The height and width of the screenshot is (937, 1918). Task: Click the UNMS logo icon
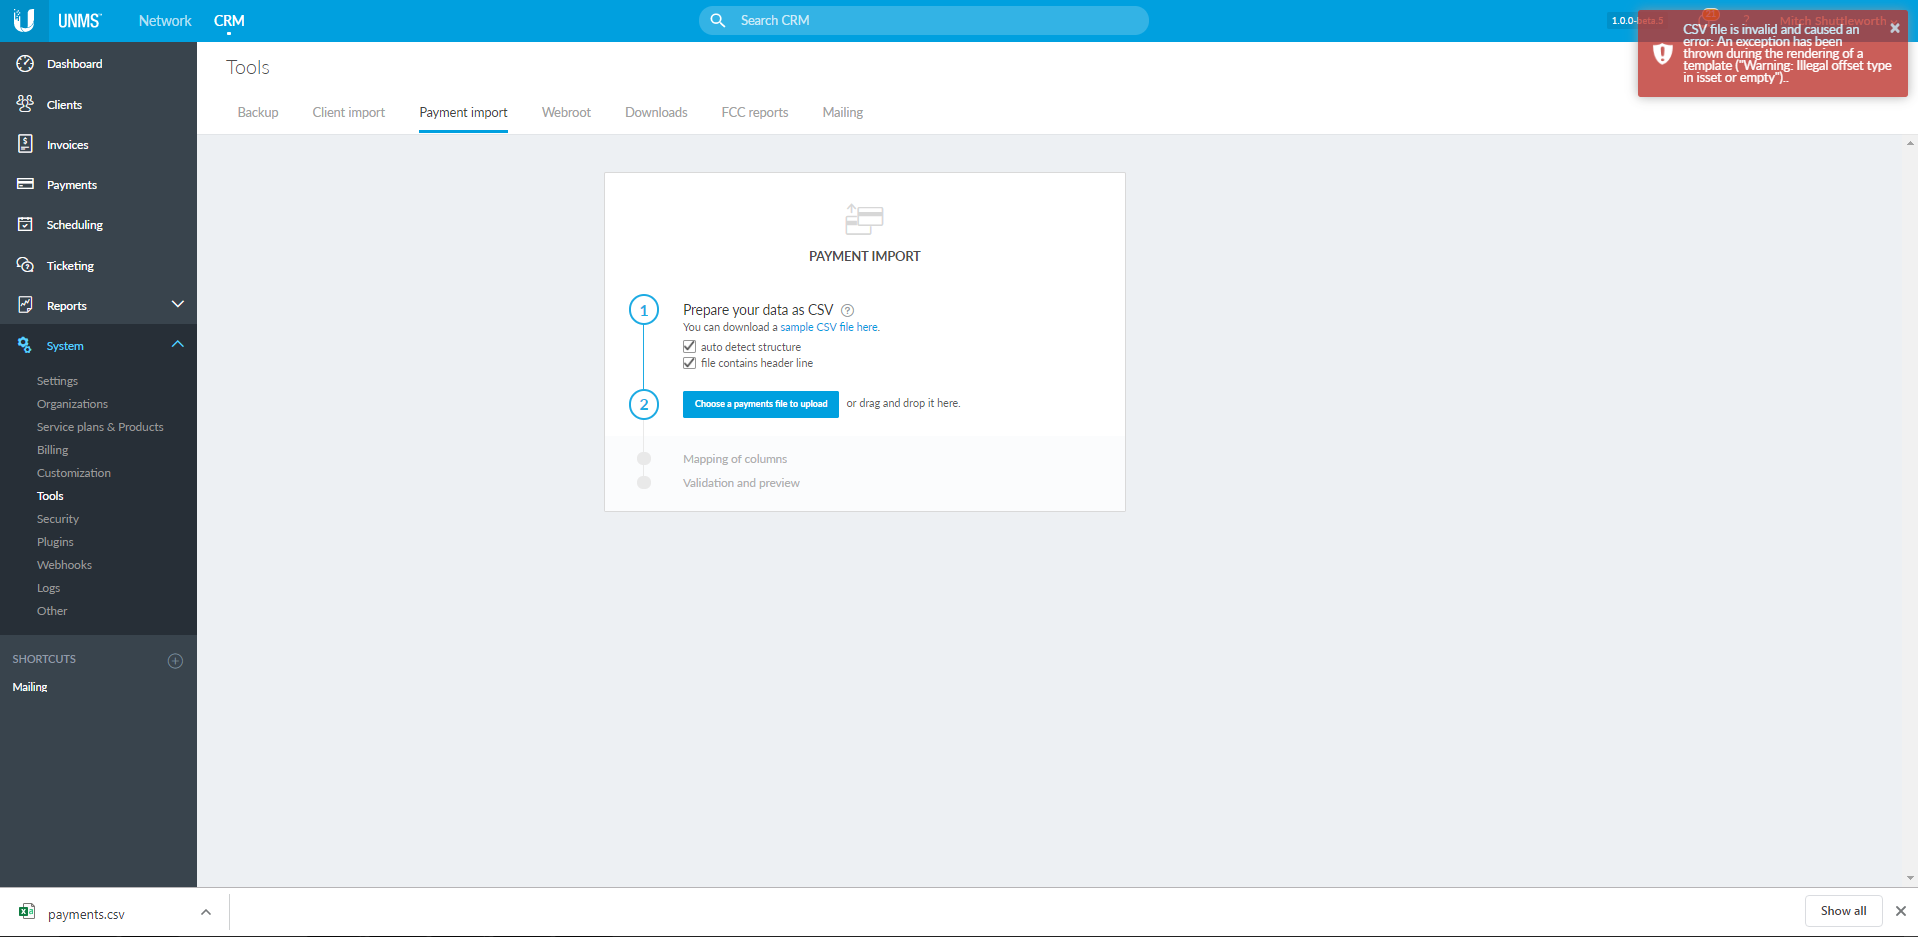click(24, 20)
